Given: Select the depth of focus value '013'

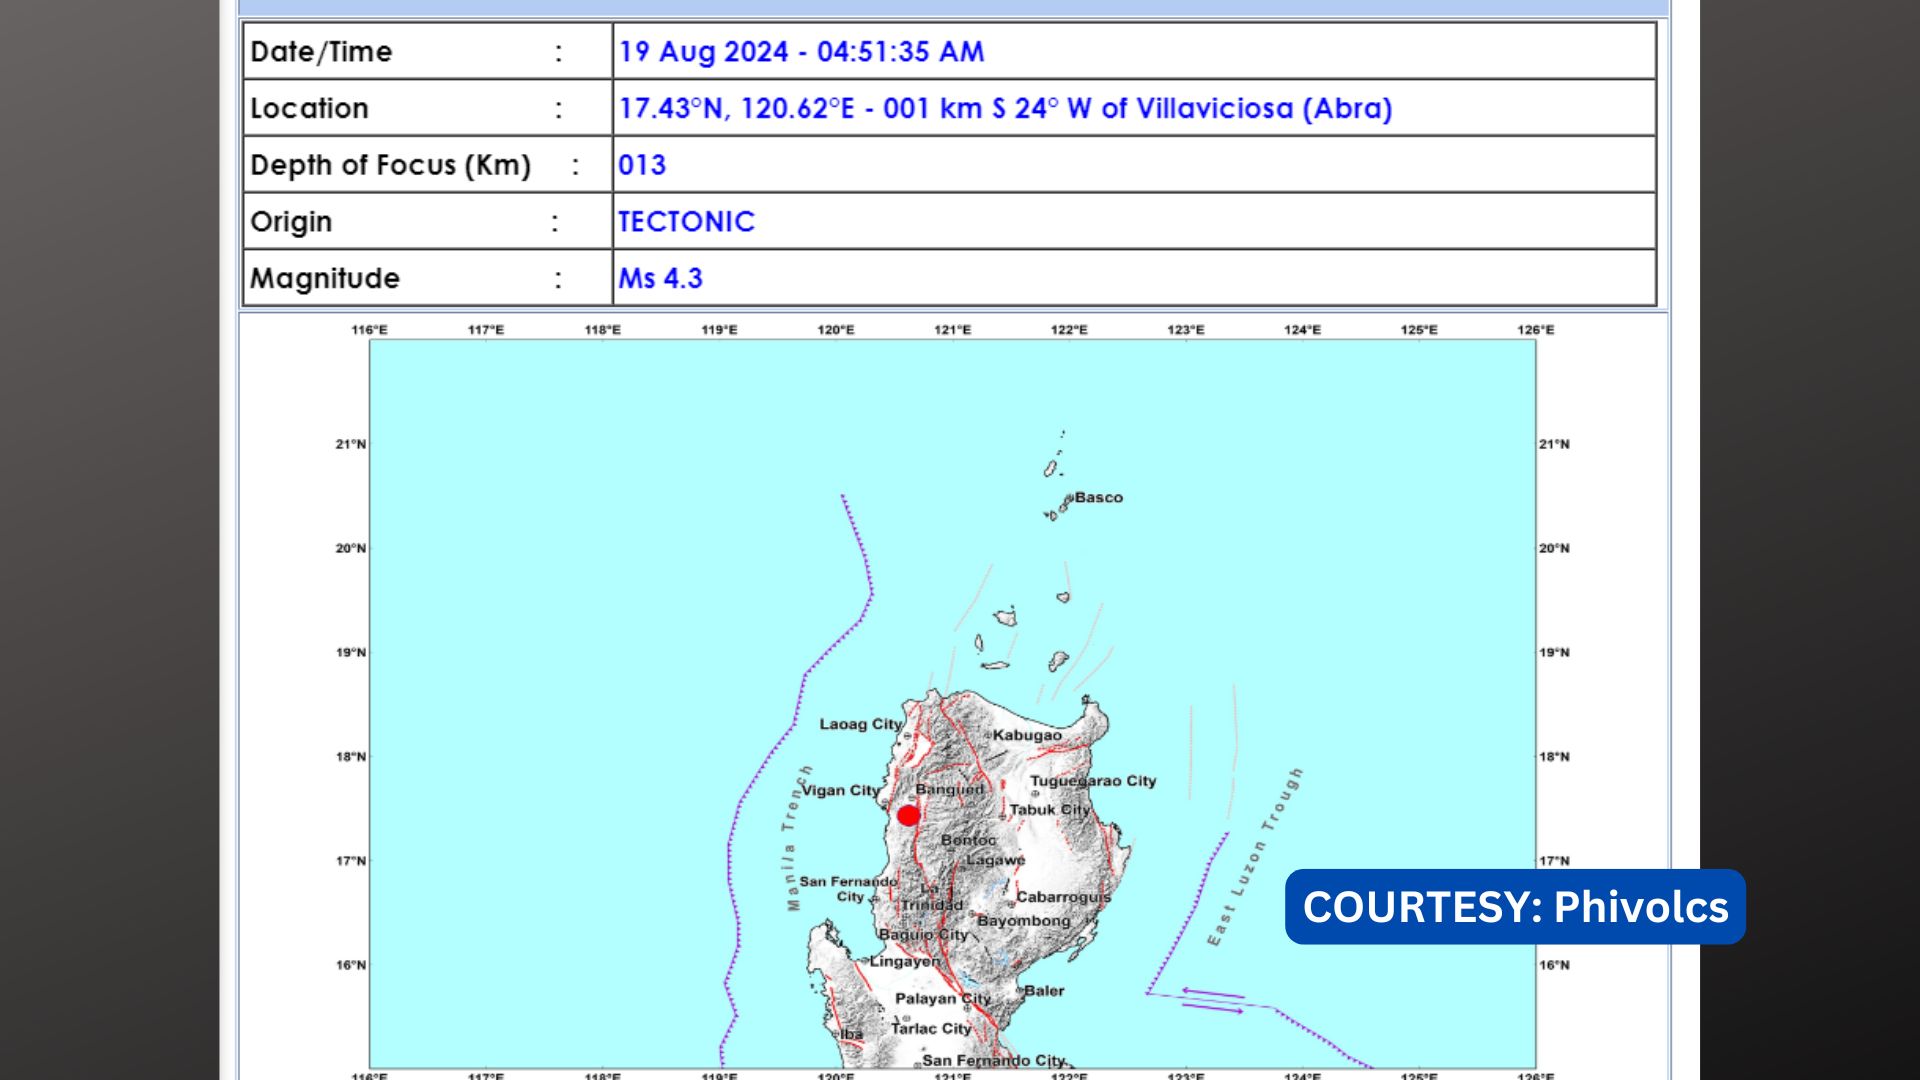Looking at the screenshot, I should pyautogui.click(x=642, y=165).
